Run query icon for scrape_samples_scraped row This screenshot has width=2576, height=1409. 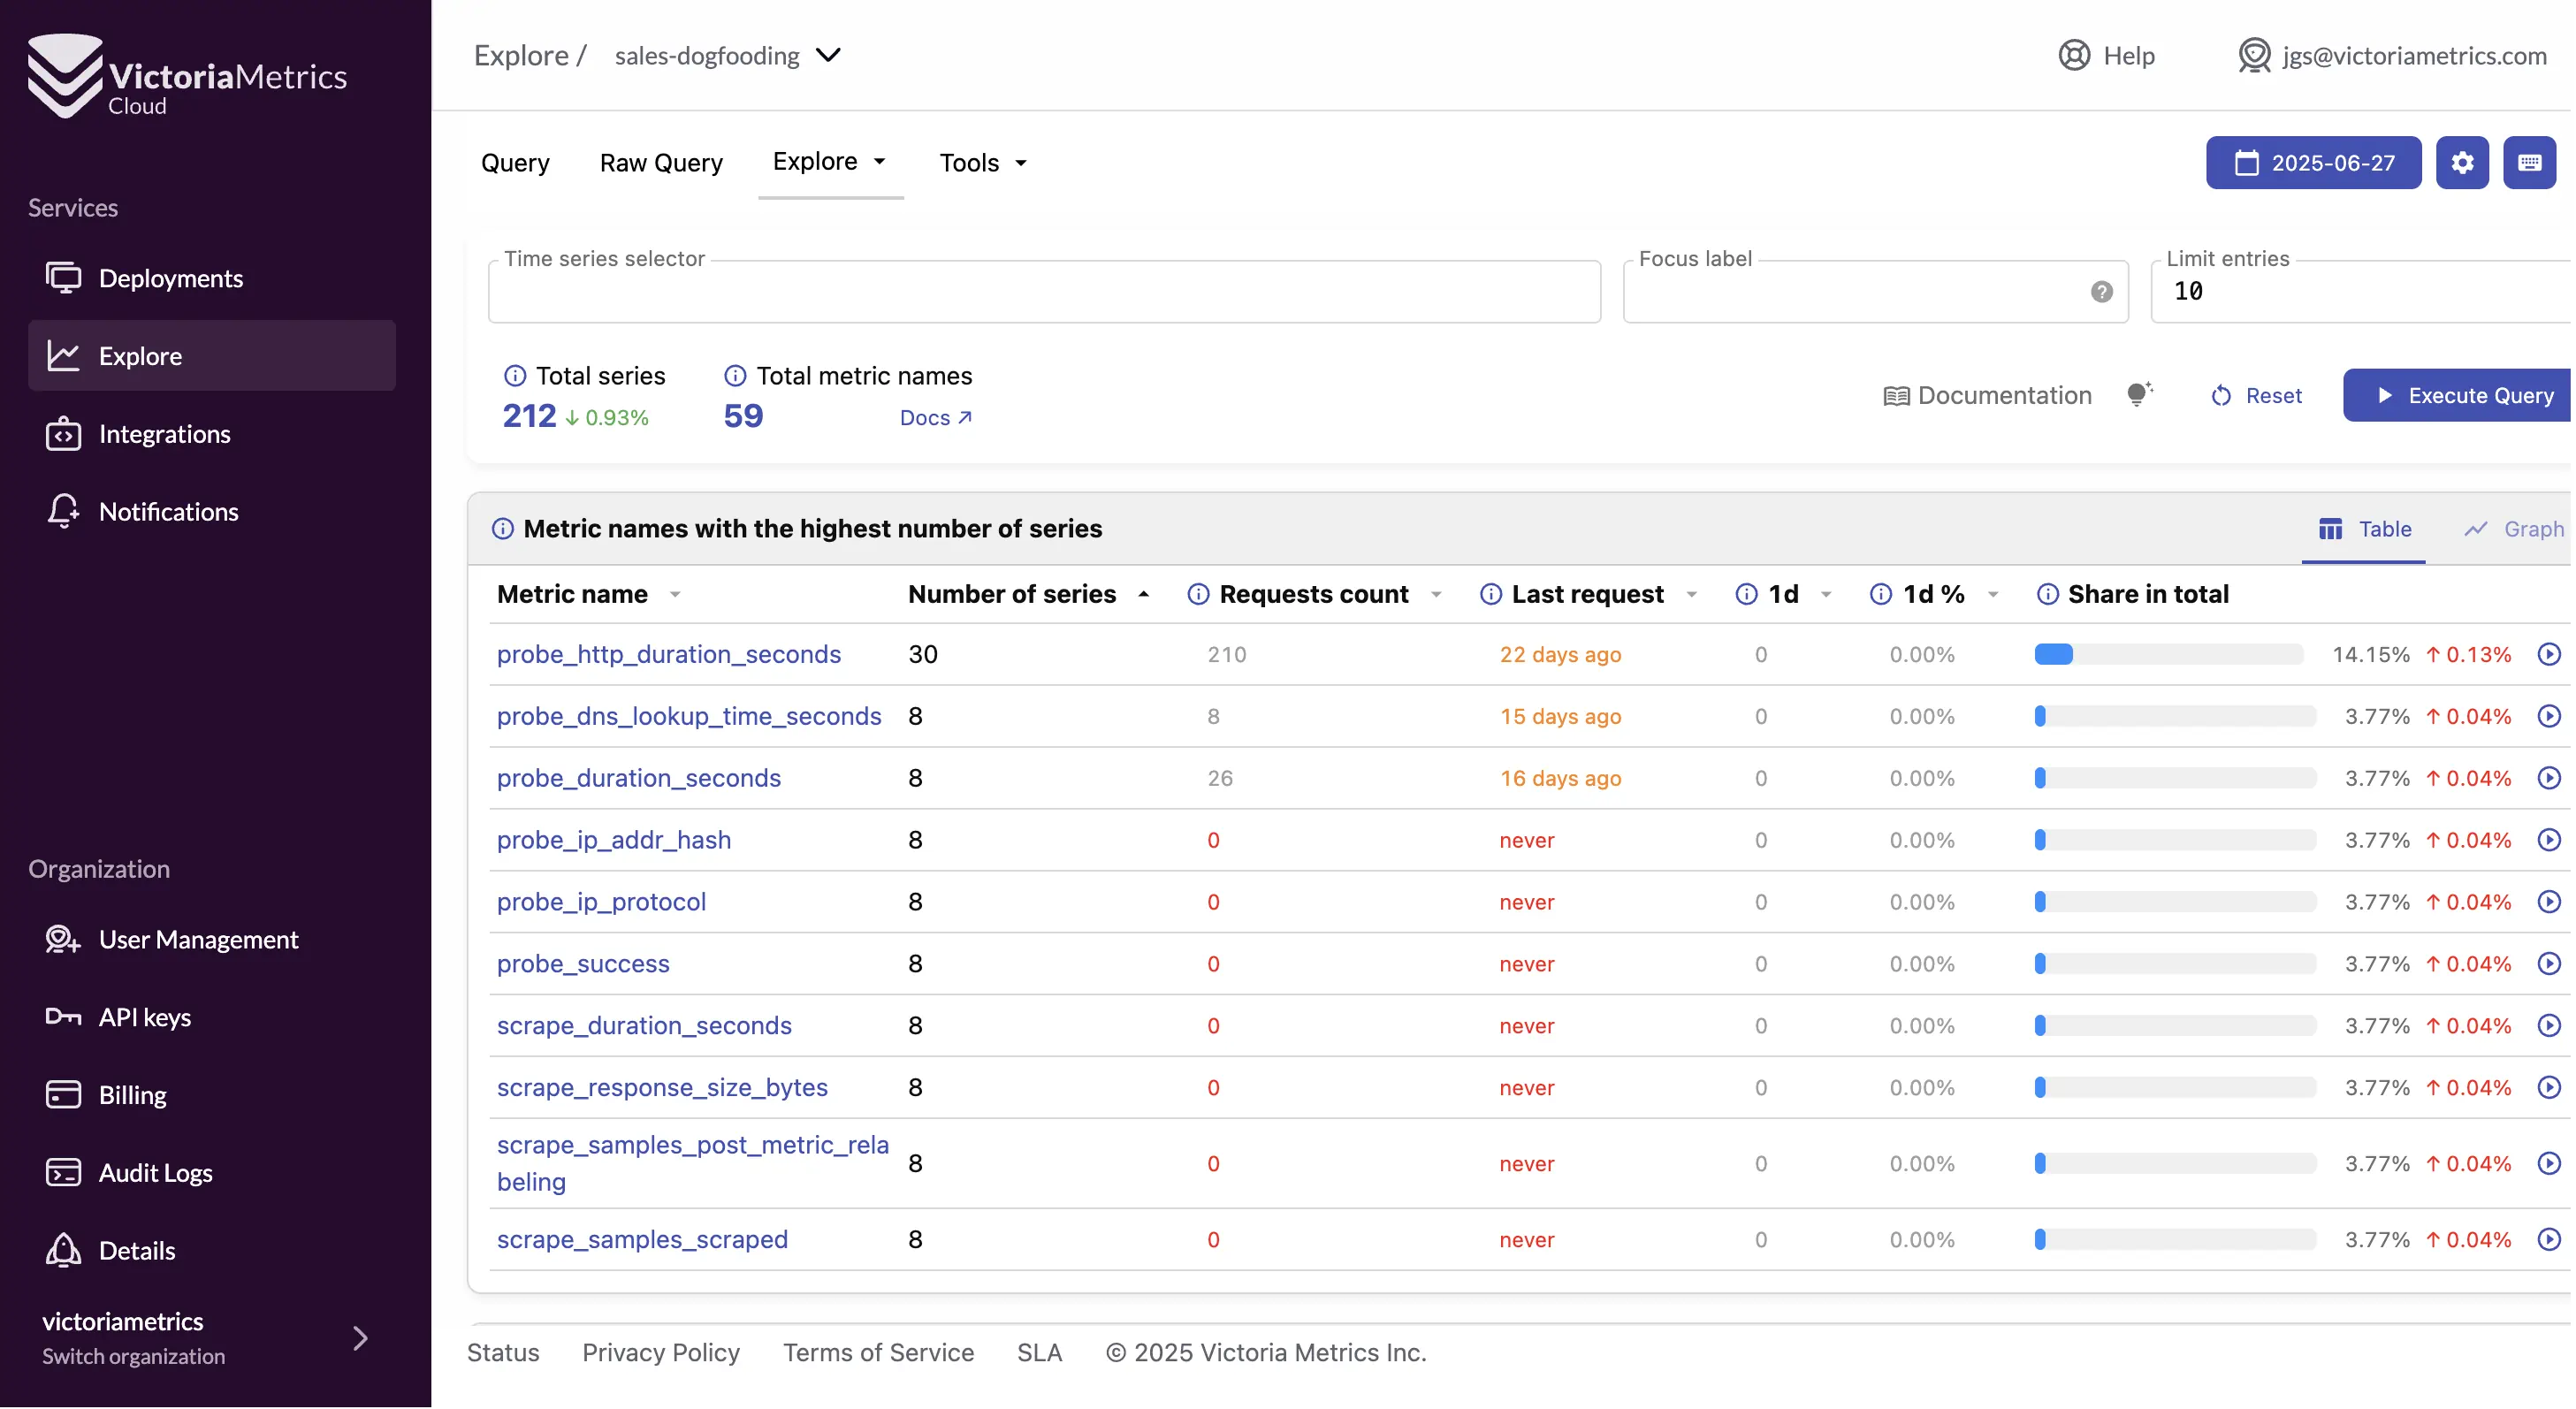[2549, 1241]
